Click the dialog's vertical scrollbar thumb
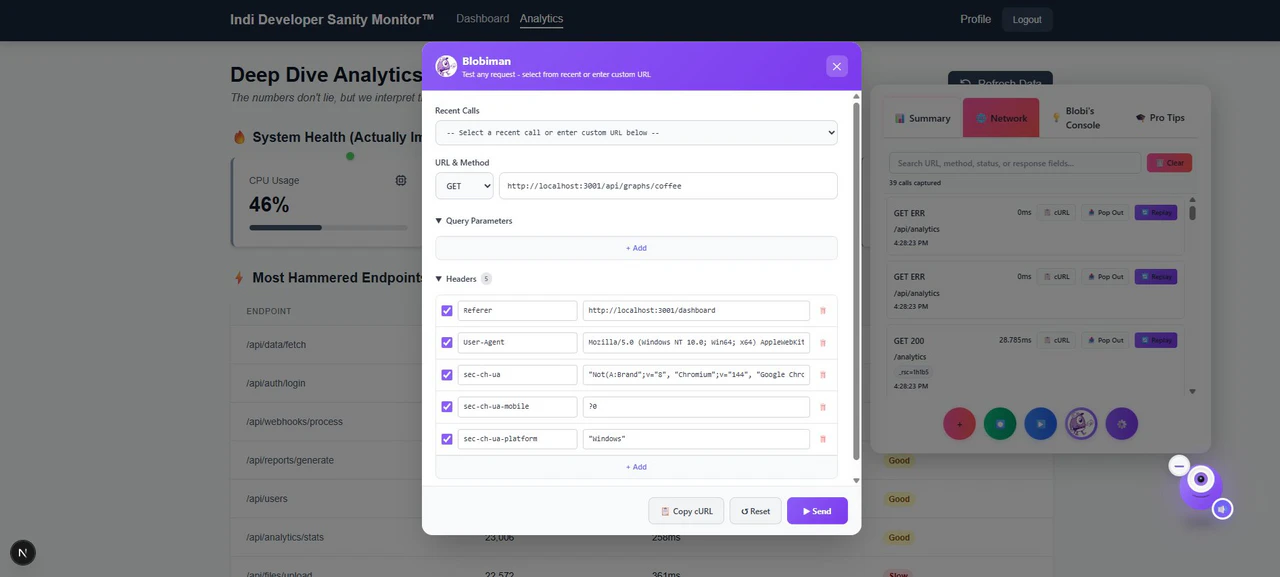 pyautogui.click(x=856, y=282)
